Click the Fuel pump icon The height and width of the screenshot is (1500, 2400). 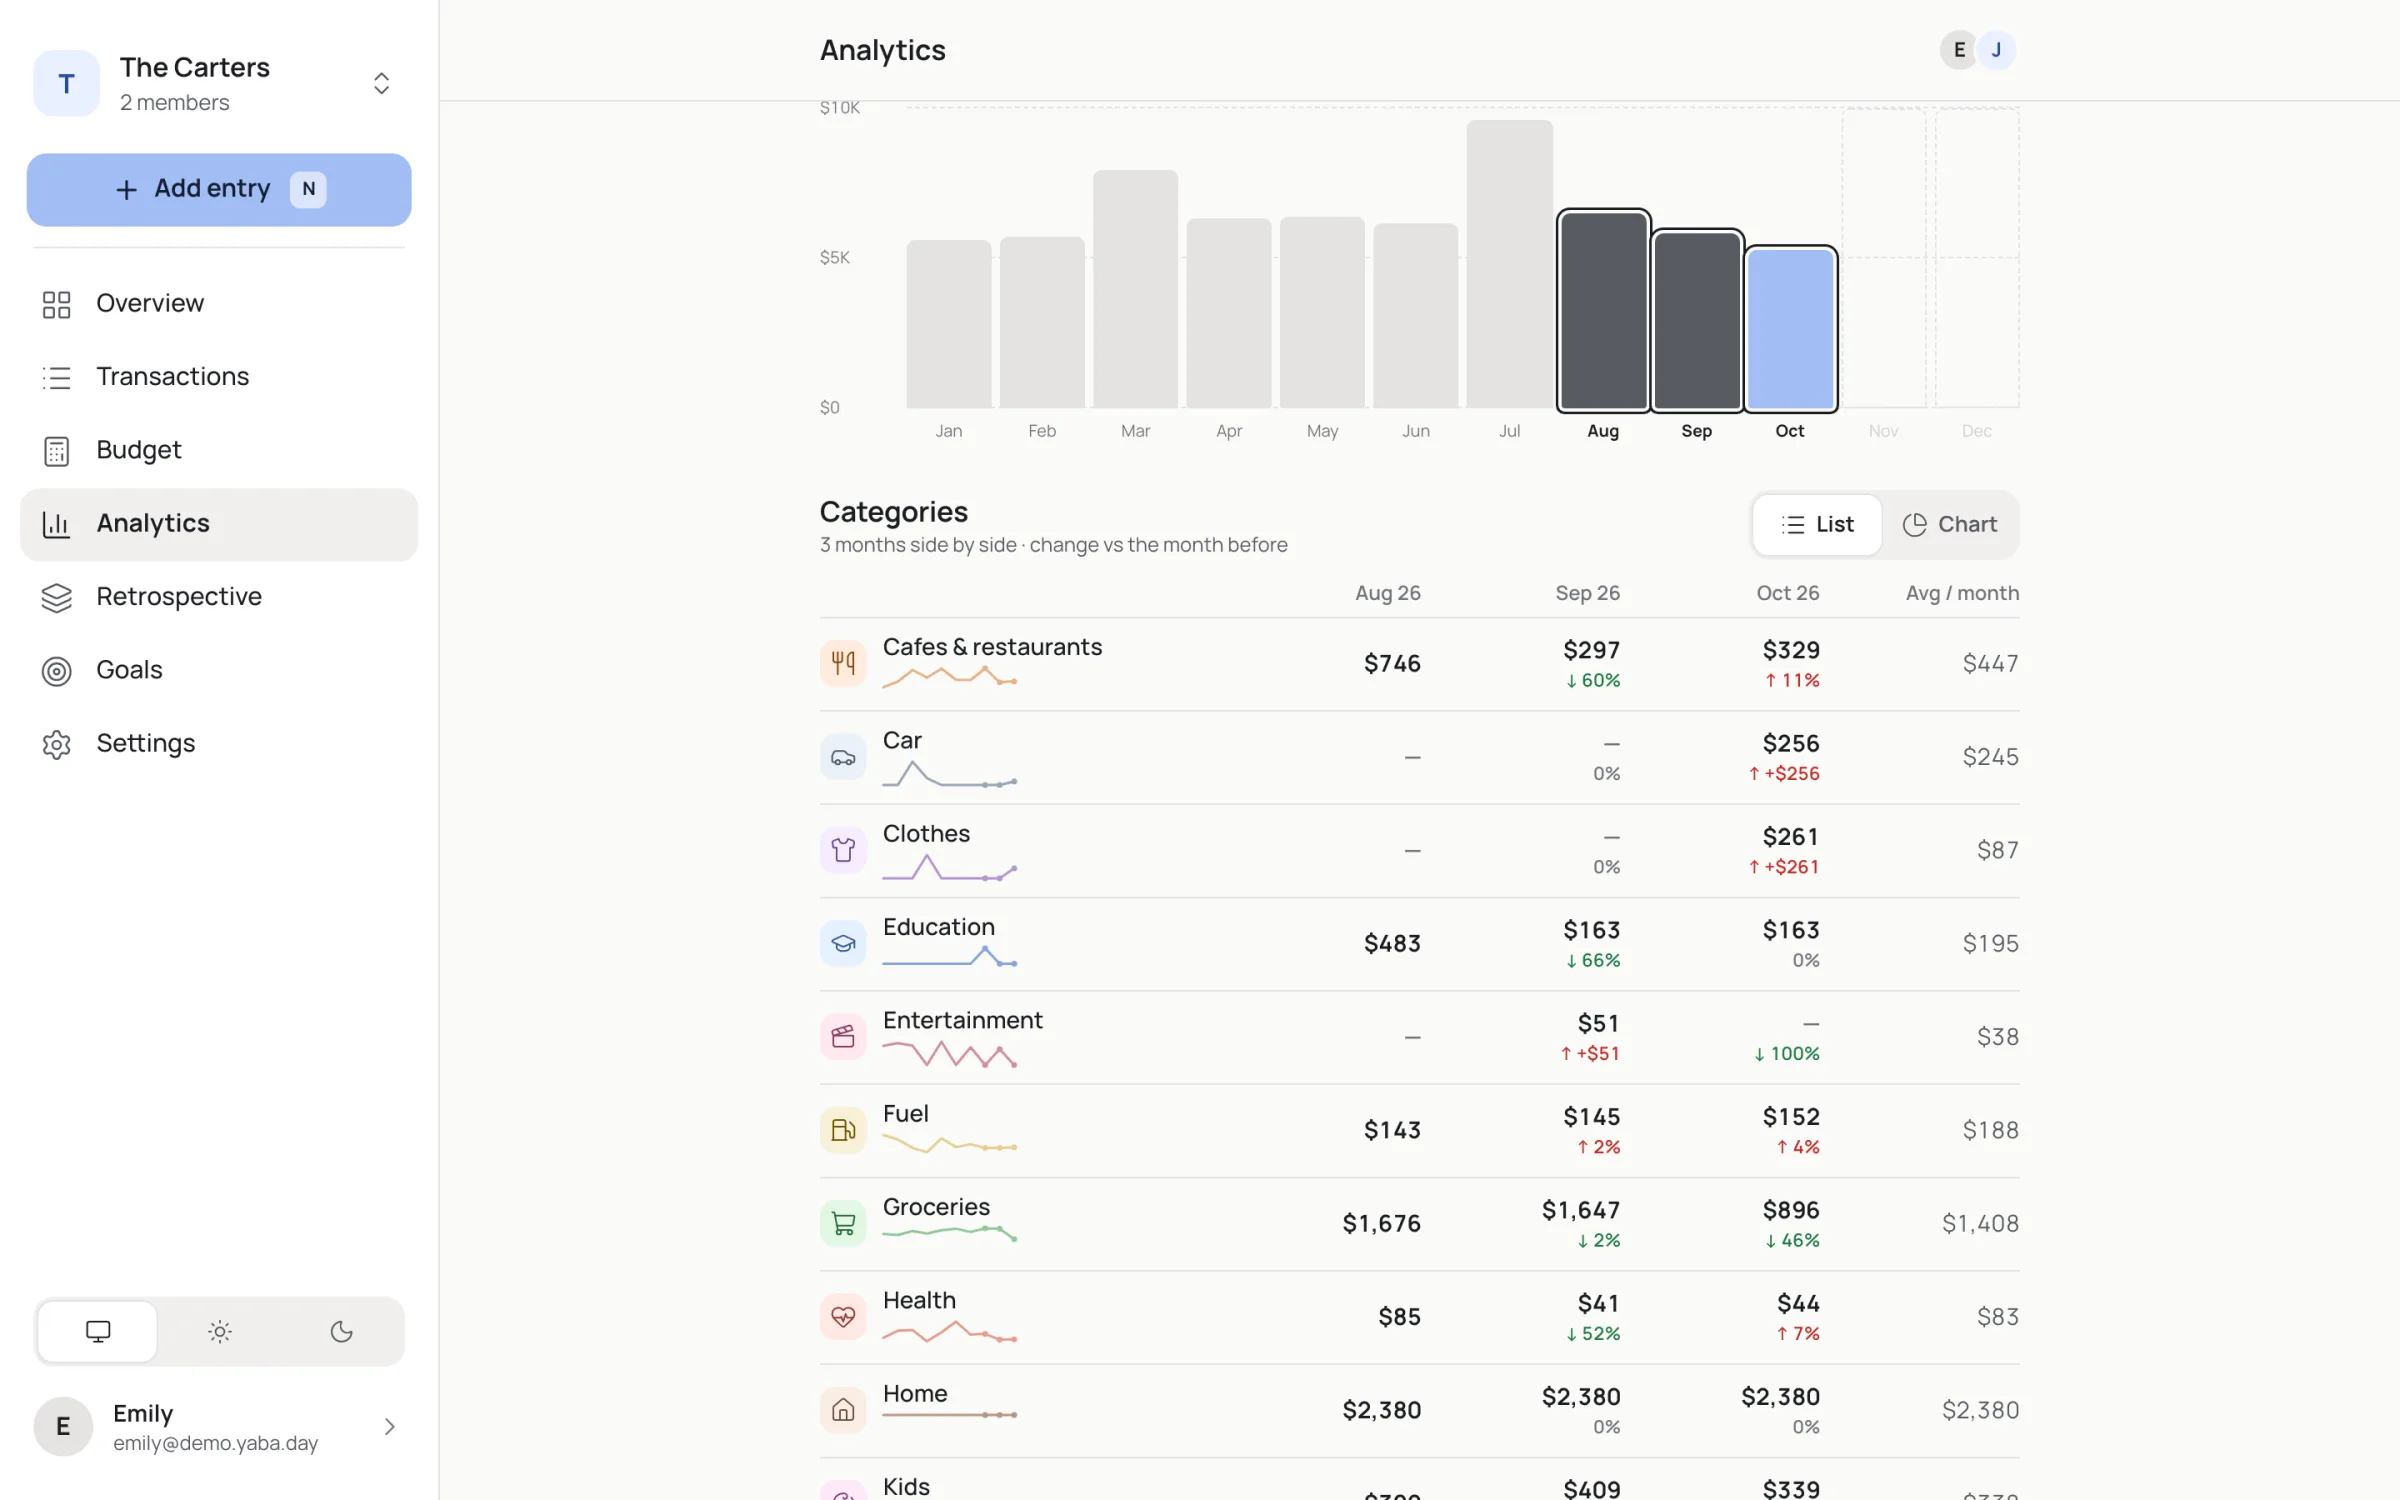(843, 1130)
